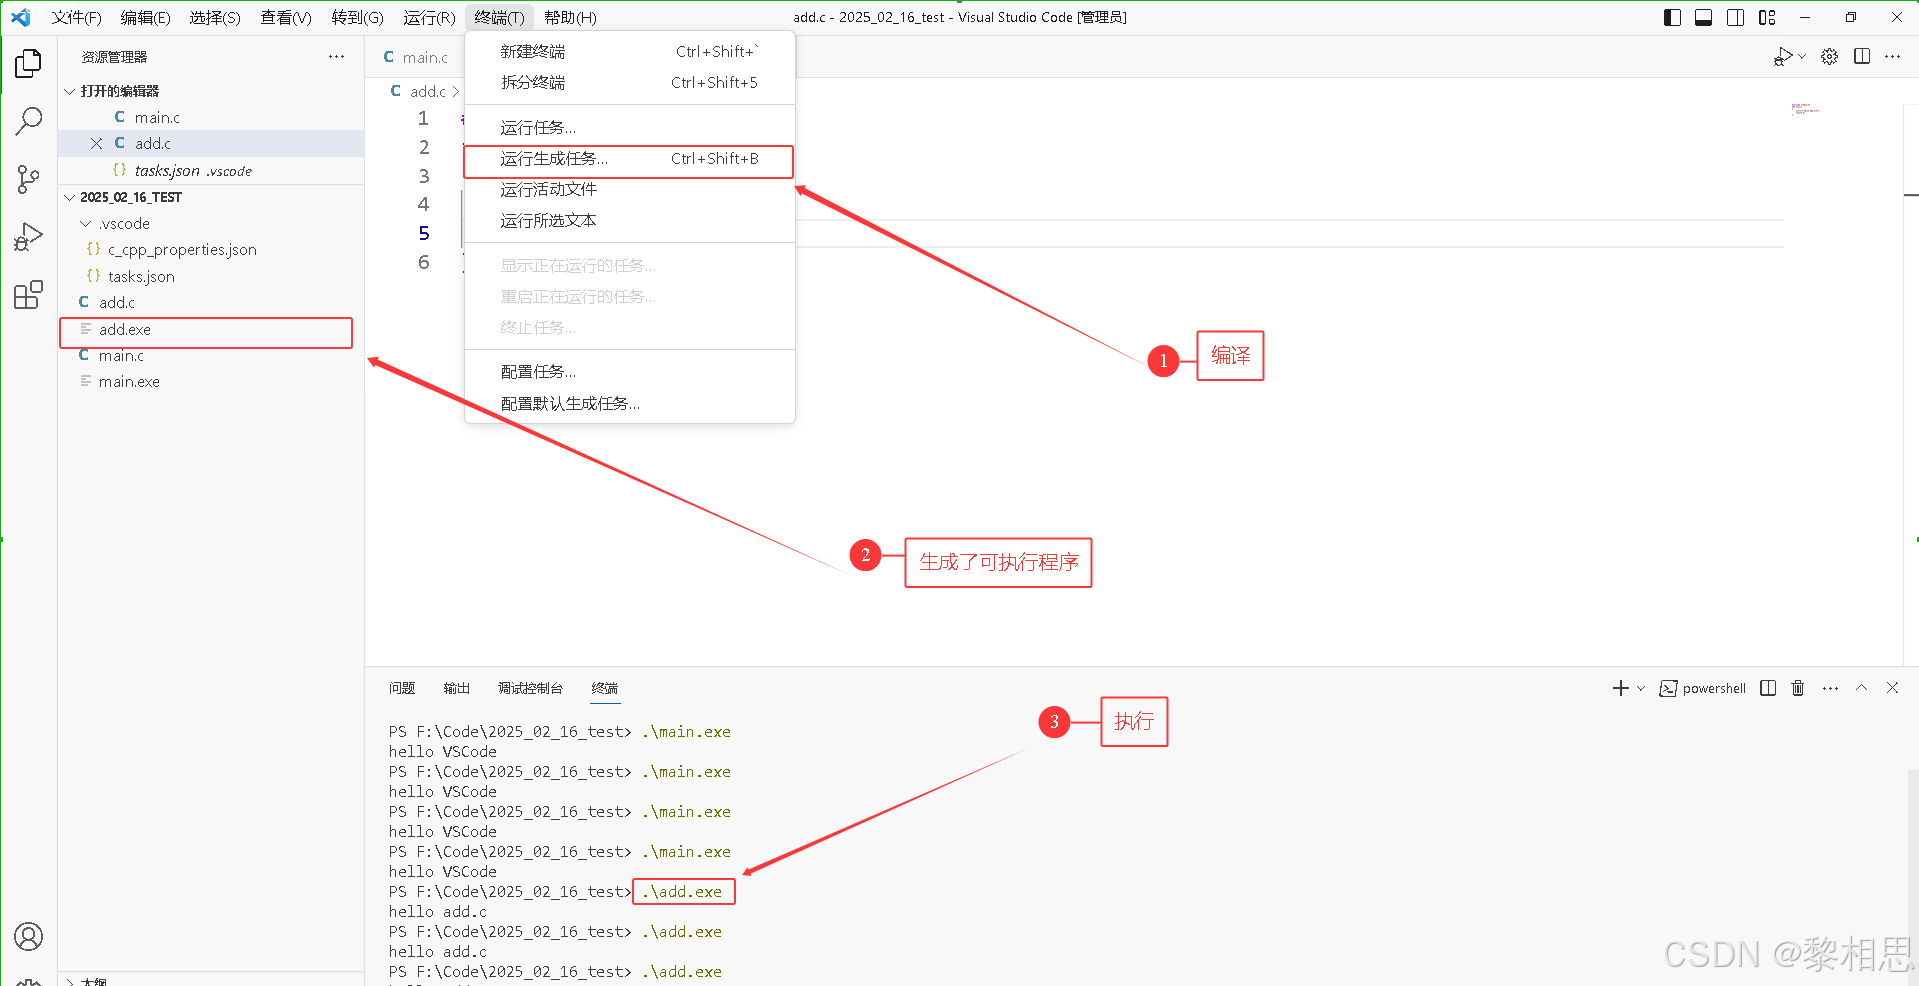
Task: Toggle secondary side bar layout icon
Action: point(1736,17)
